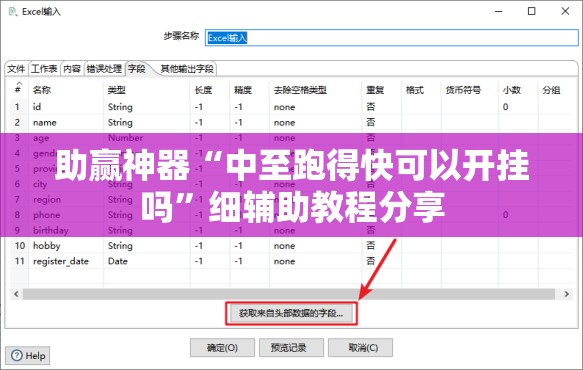Click the trim type 'none' in hobby row

coord(284,246)
